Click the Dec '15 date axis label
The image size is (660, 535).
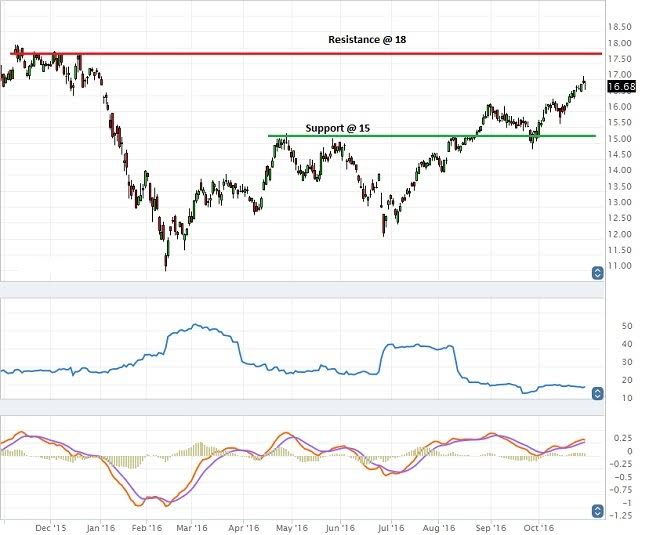click(x=51, y=528)
